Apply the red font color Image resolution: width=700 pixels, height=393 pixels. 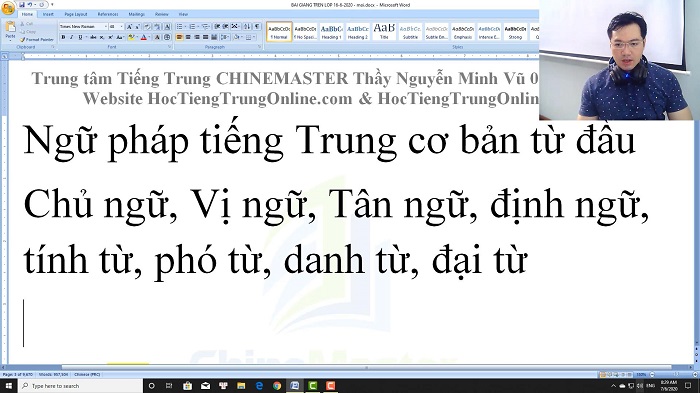[x=143, y=38]
